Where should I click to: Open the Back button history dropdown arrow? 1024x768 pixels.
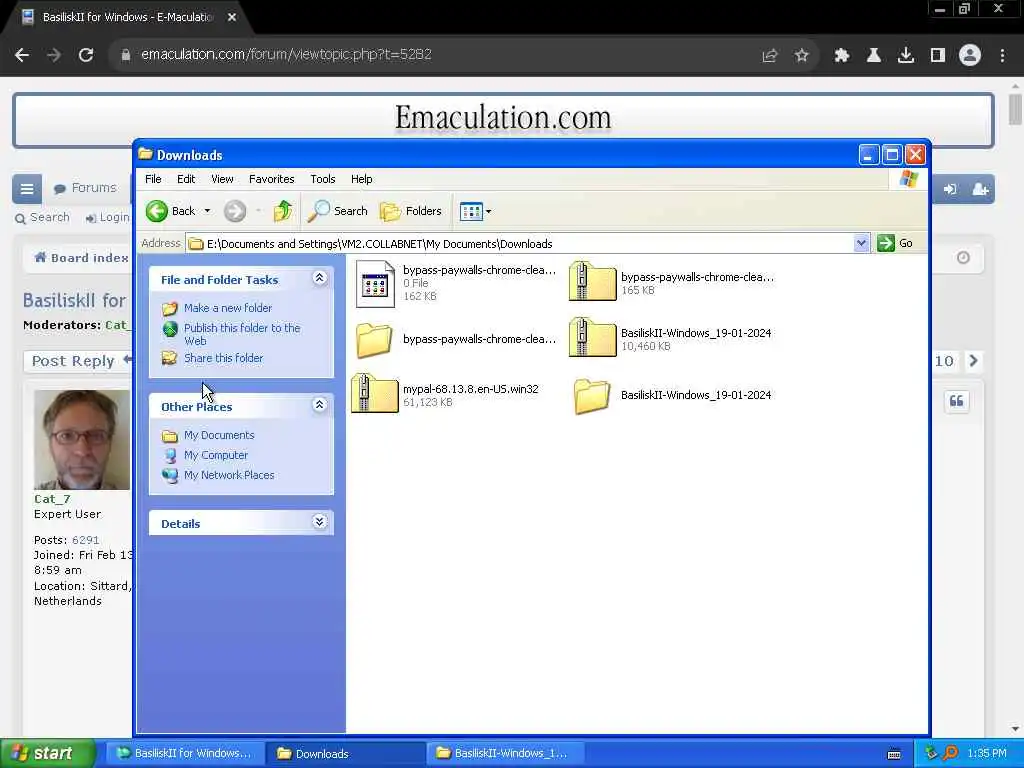coord(207,211)
